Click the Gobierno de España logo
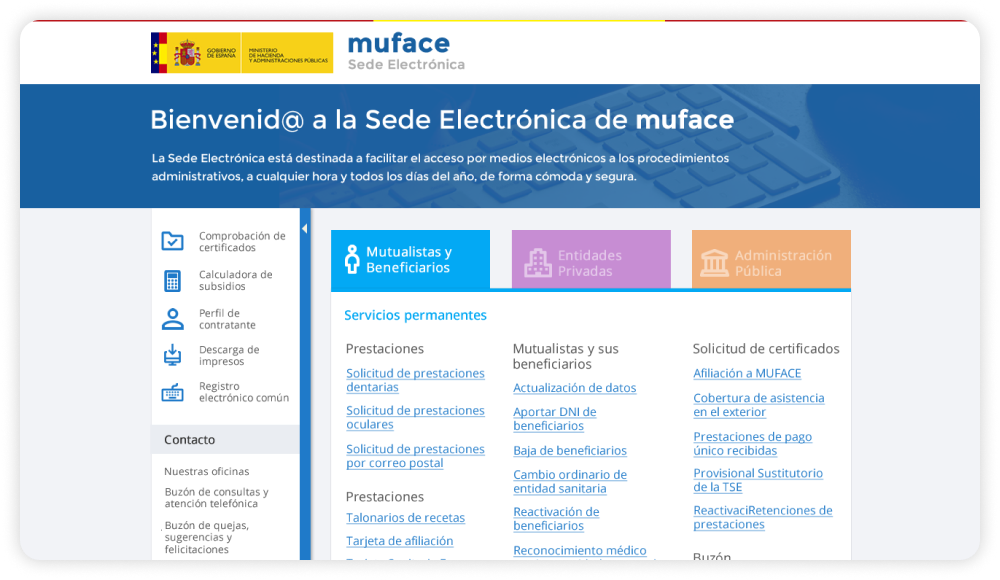1000x580 pixels. [x=242, y=52]
